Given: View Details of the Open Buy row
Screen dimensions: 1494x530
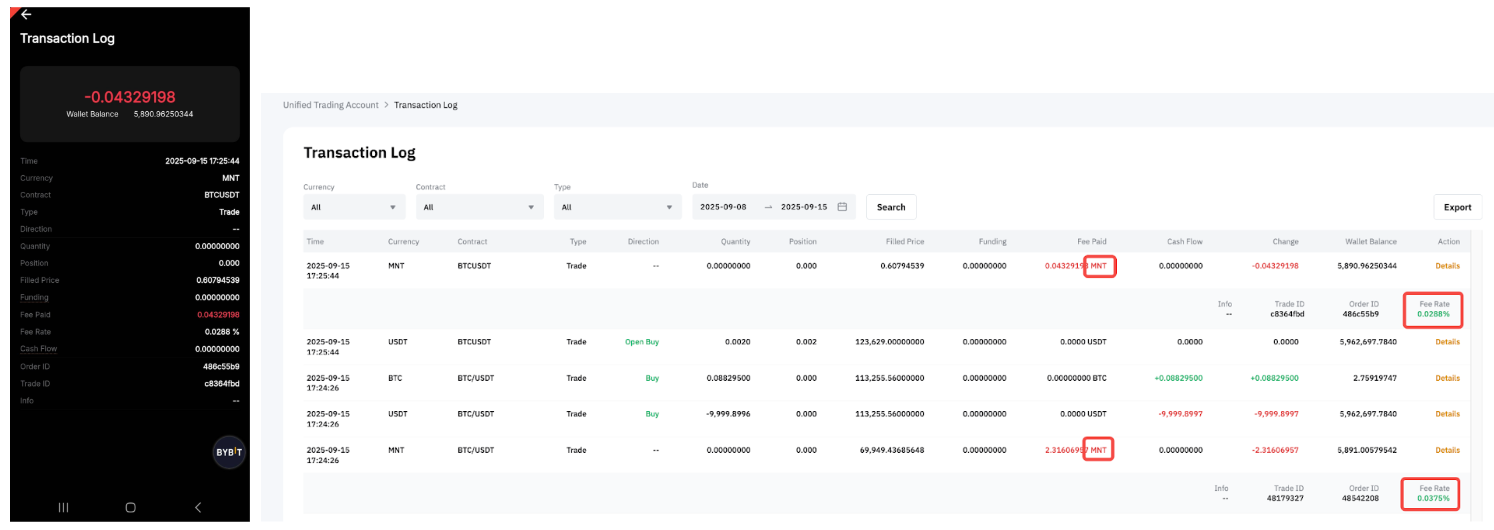Looking at the screenshot, I should coord(1447,342).
